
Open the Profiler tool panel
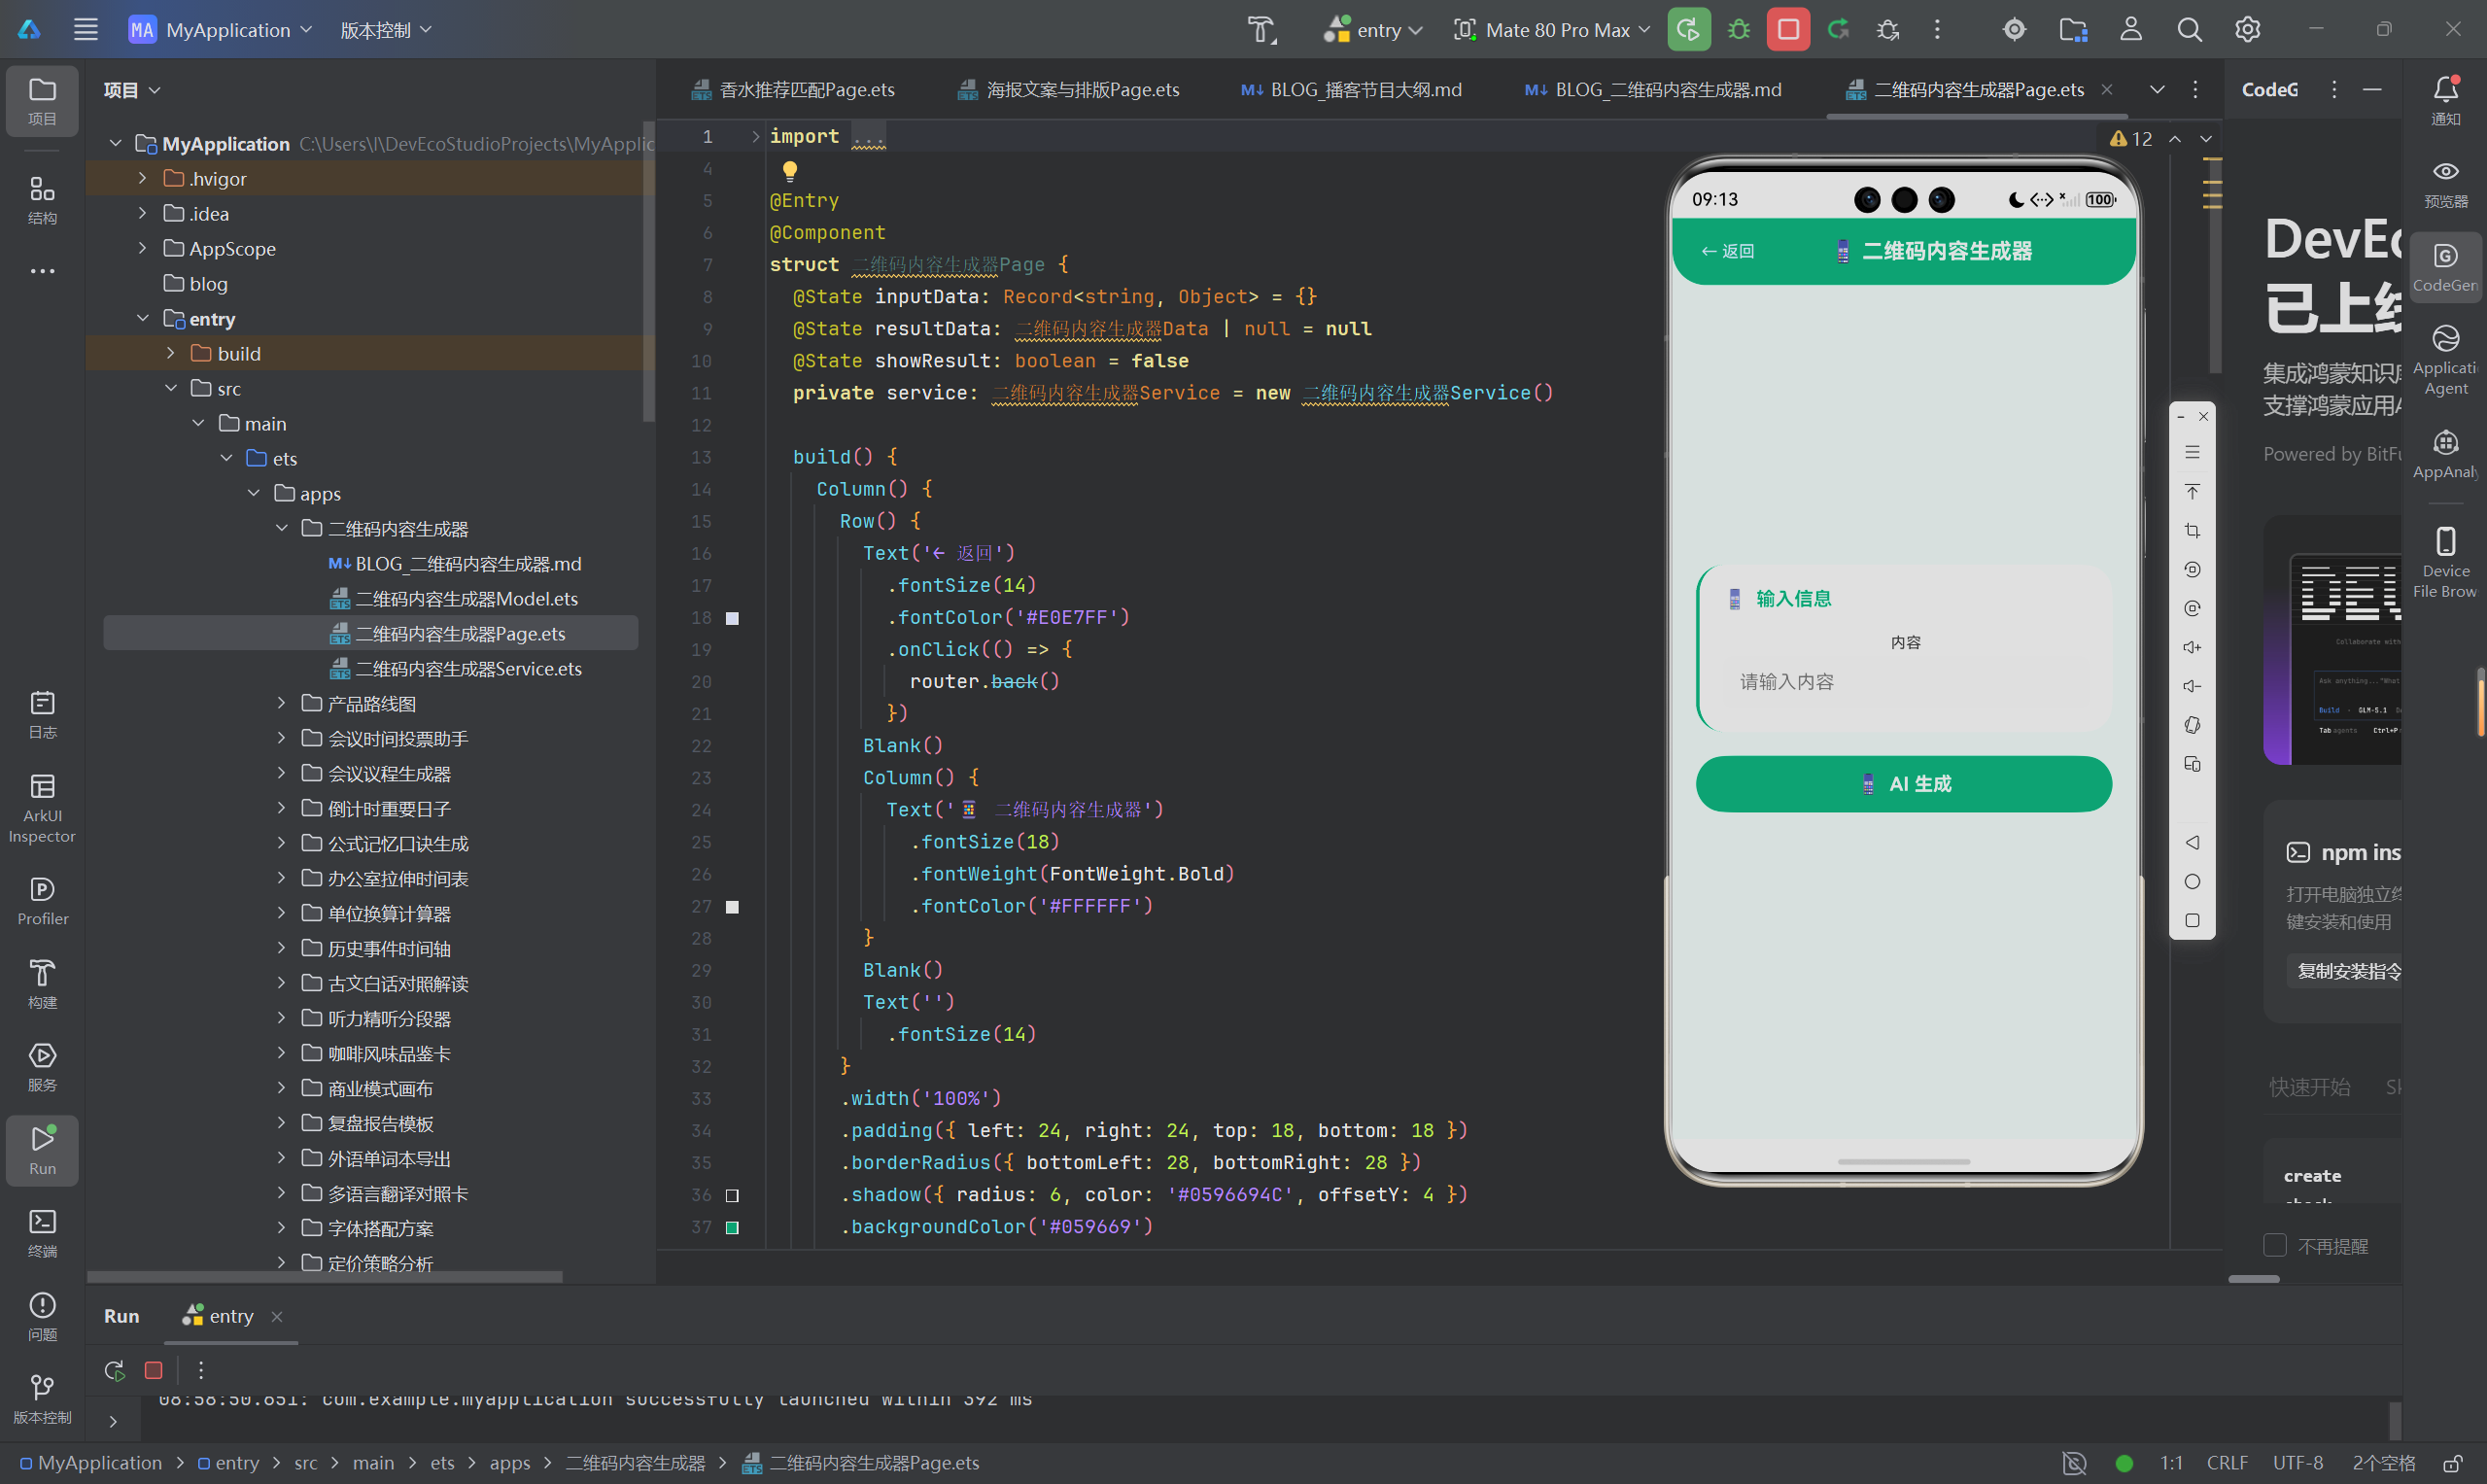42,901
